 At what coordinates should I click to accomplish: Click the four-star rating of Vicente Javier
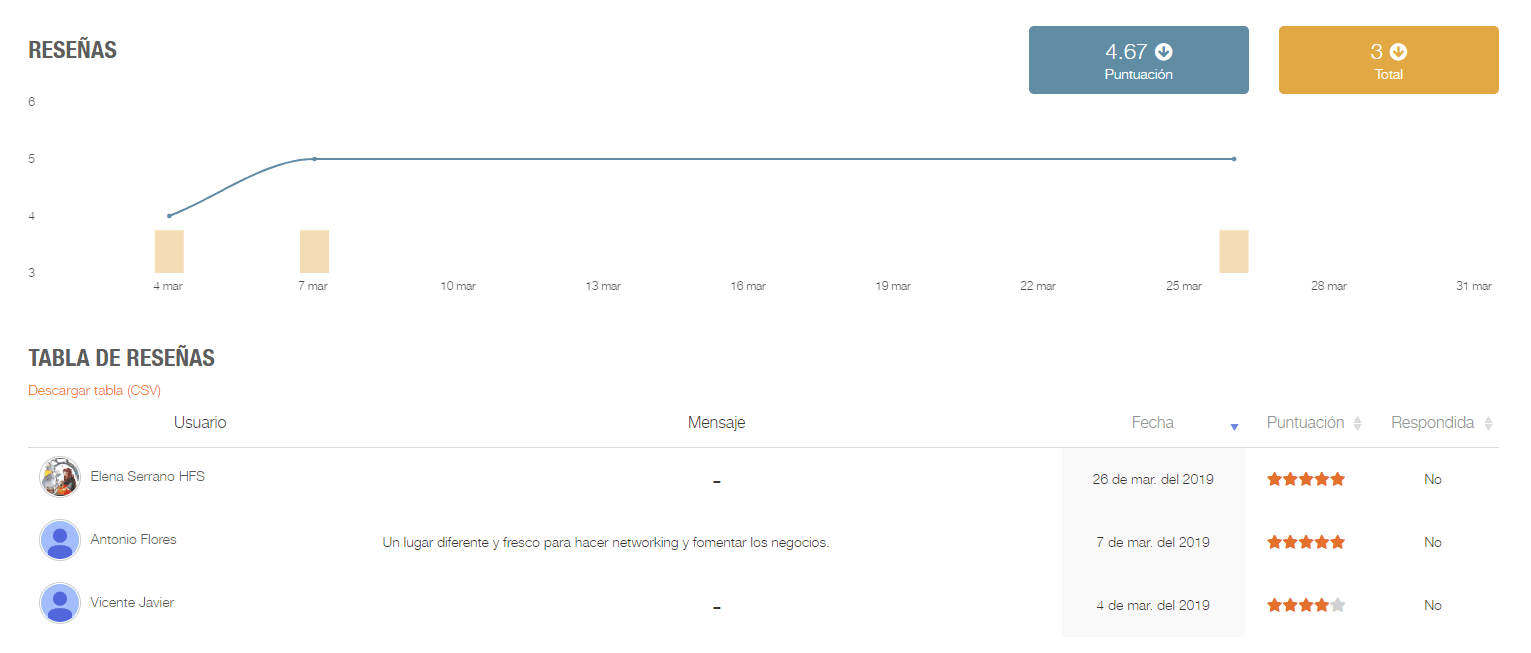1306,605
